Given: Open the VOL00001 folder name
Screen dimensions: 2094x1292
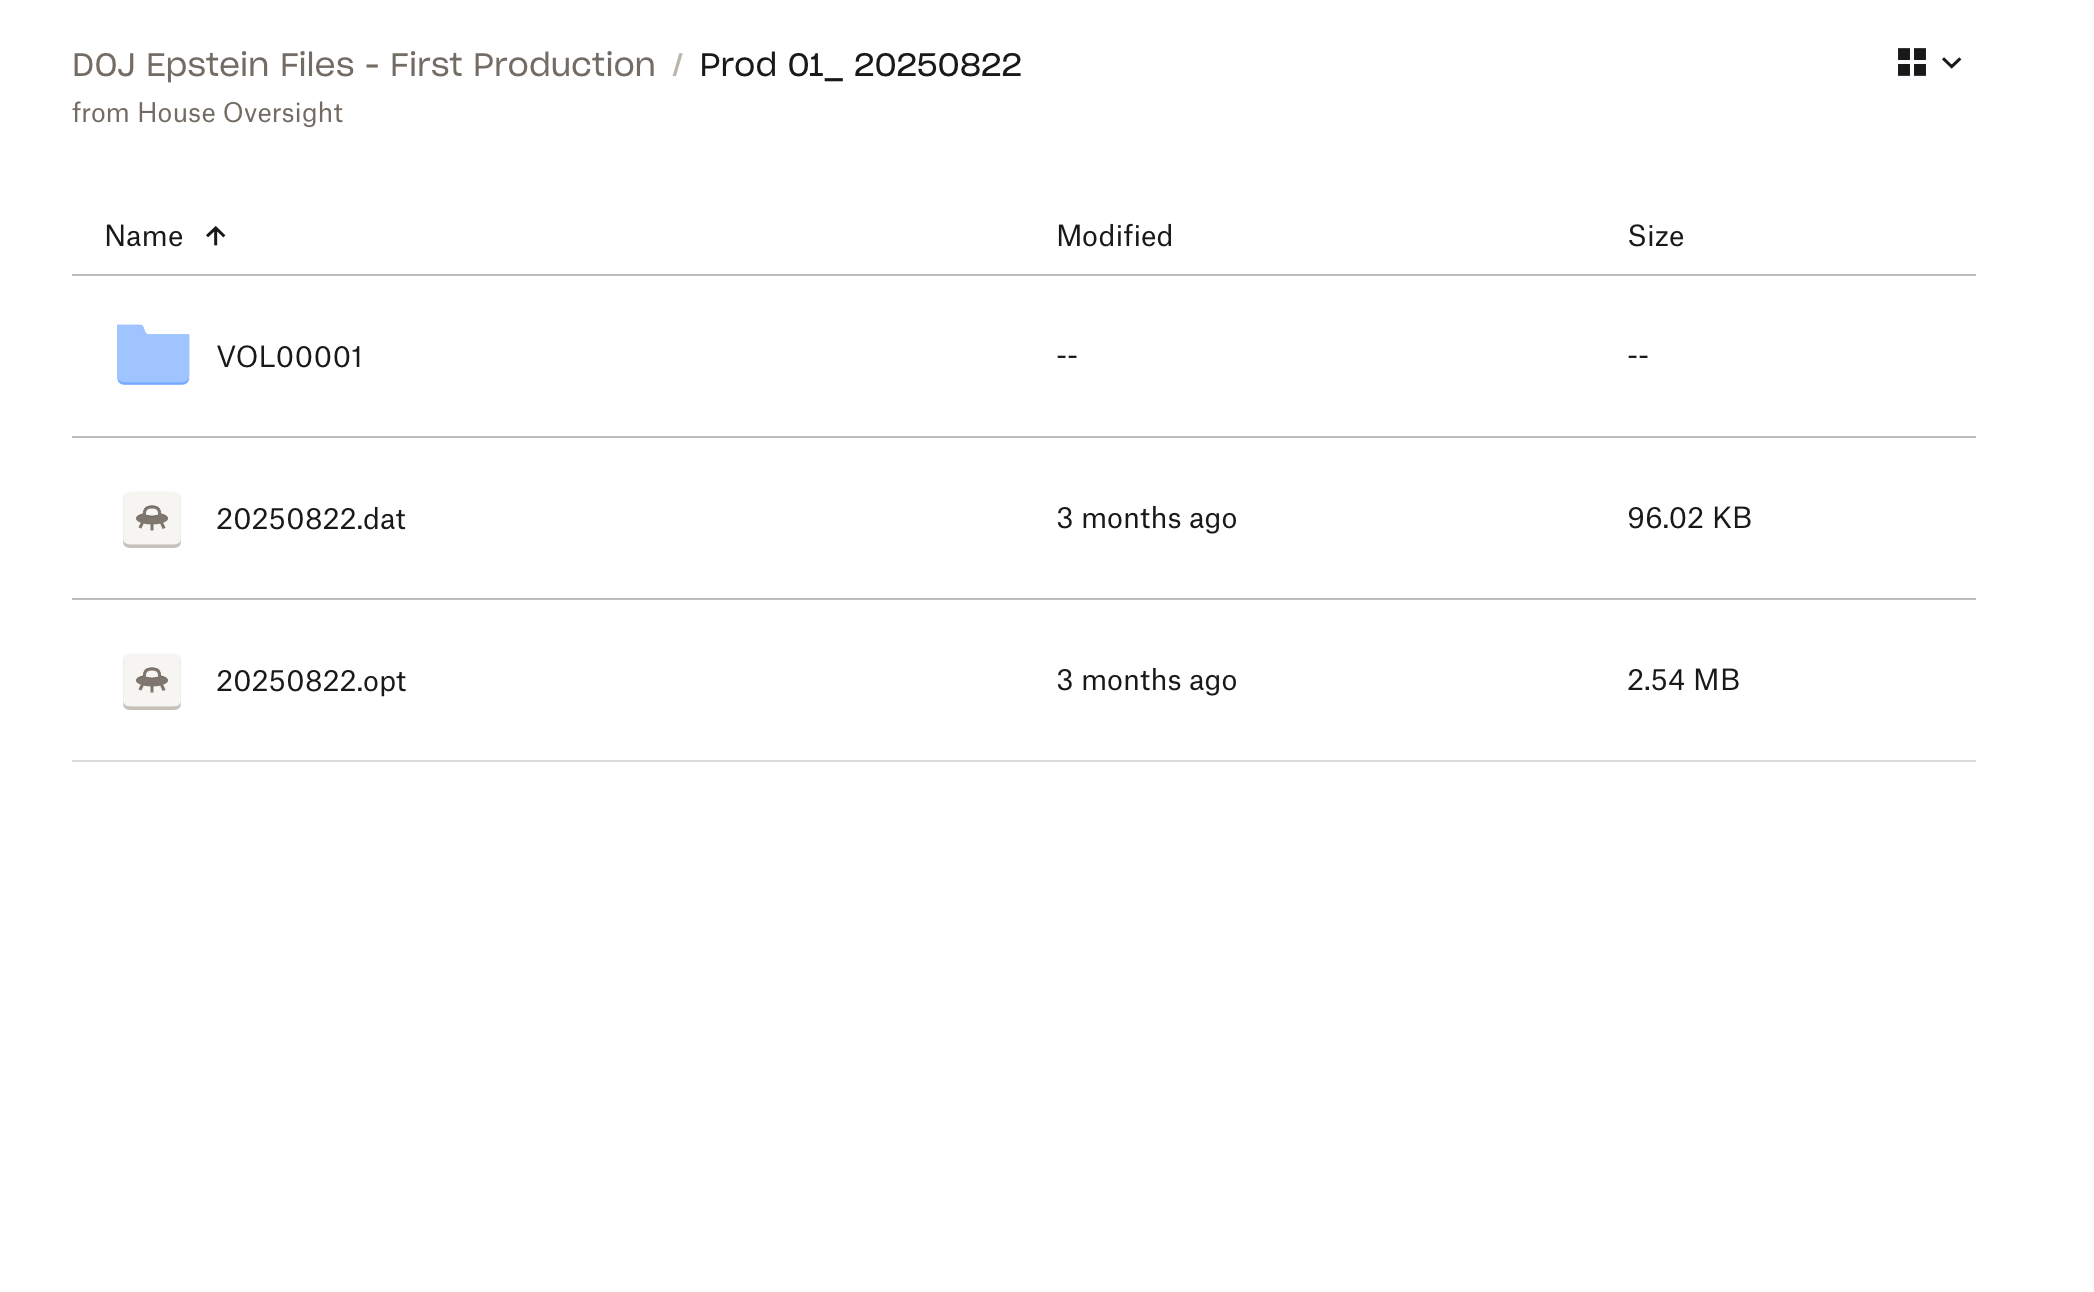Looking at the screenshot, I should point(289,357).
